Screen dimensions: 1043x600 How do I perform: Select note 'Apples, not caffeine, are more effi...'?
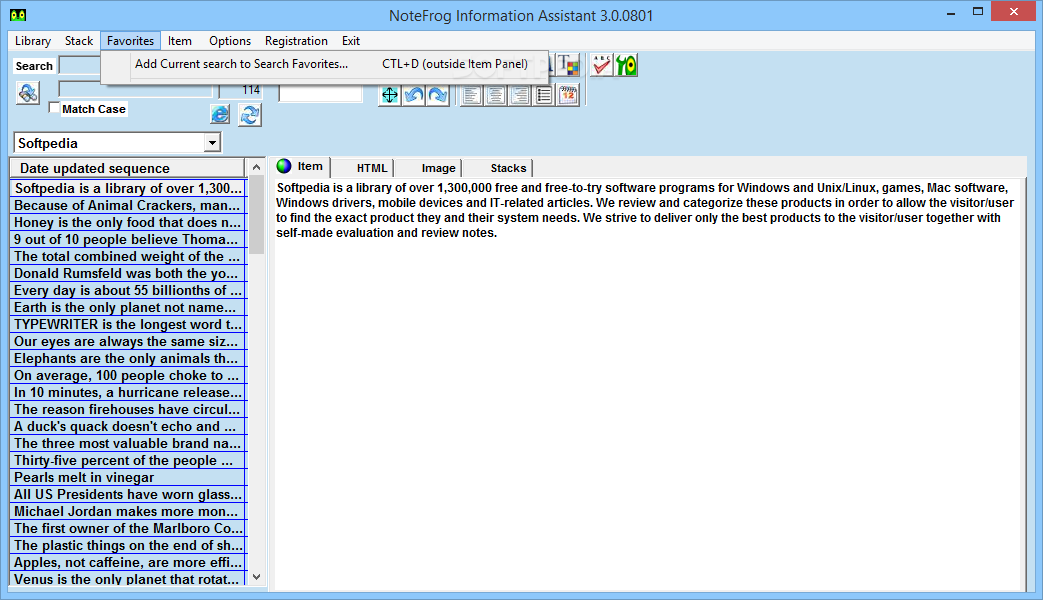(128, 563)
